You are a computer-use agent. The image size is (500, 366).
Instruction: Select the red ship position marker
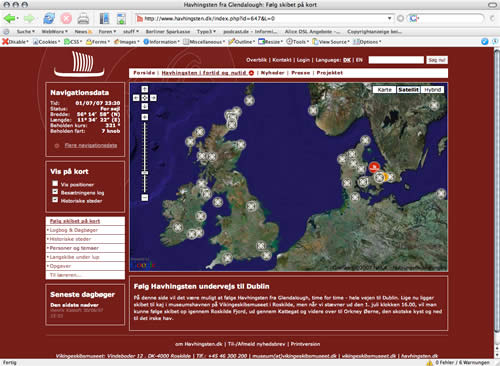[x=374, y=167]
